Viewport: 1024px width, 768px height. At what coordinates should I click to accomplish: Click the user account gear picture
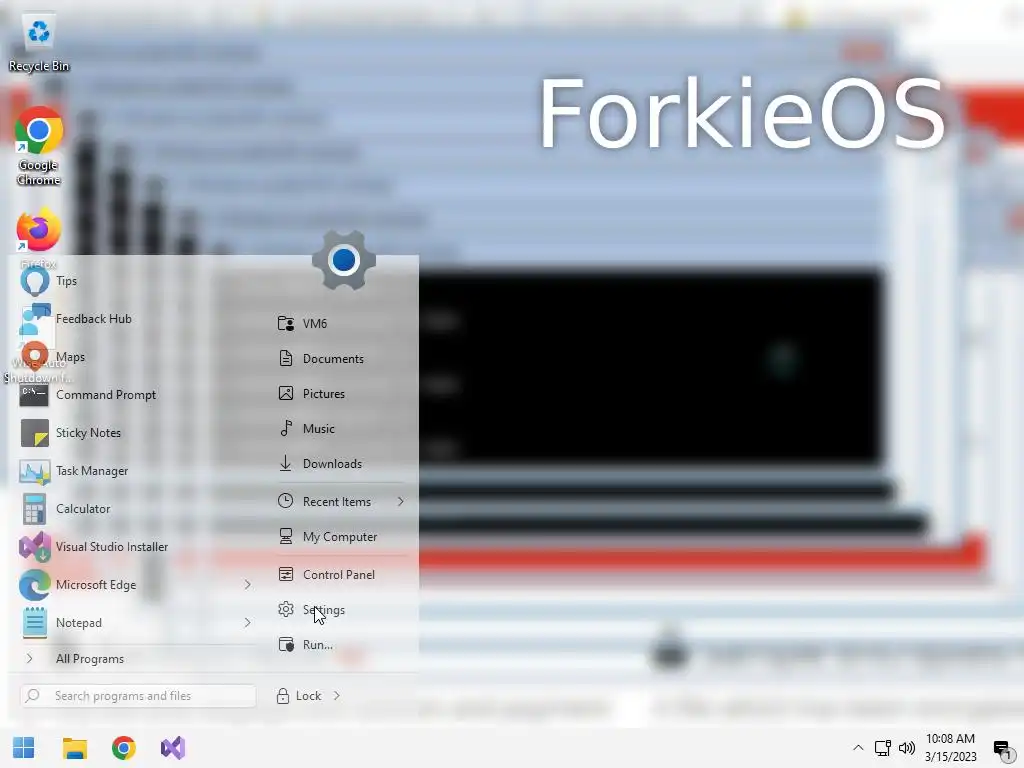344,260
